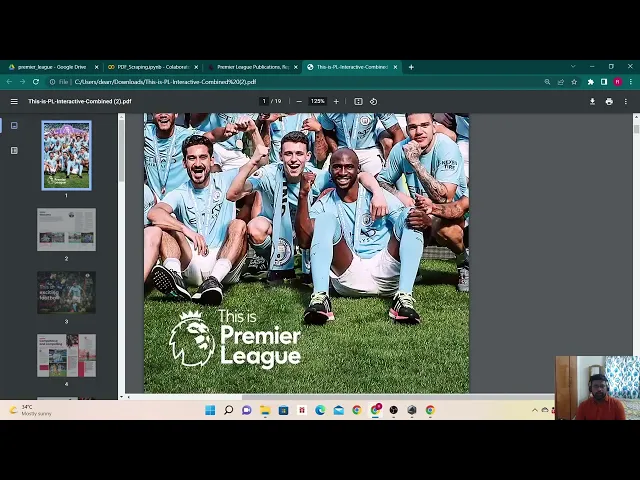Rotate the PDF counterclockwise
This screenshot has height=480, width=640.
click(373, 102)
